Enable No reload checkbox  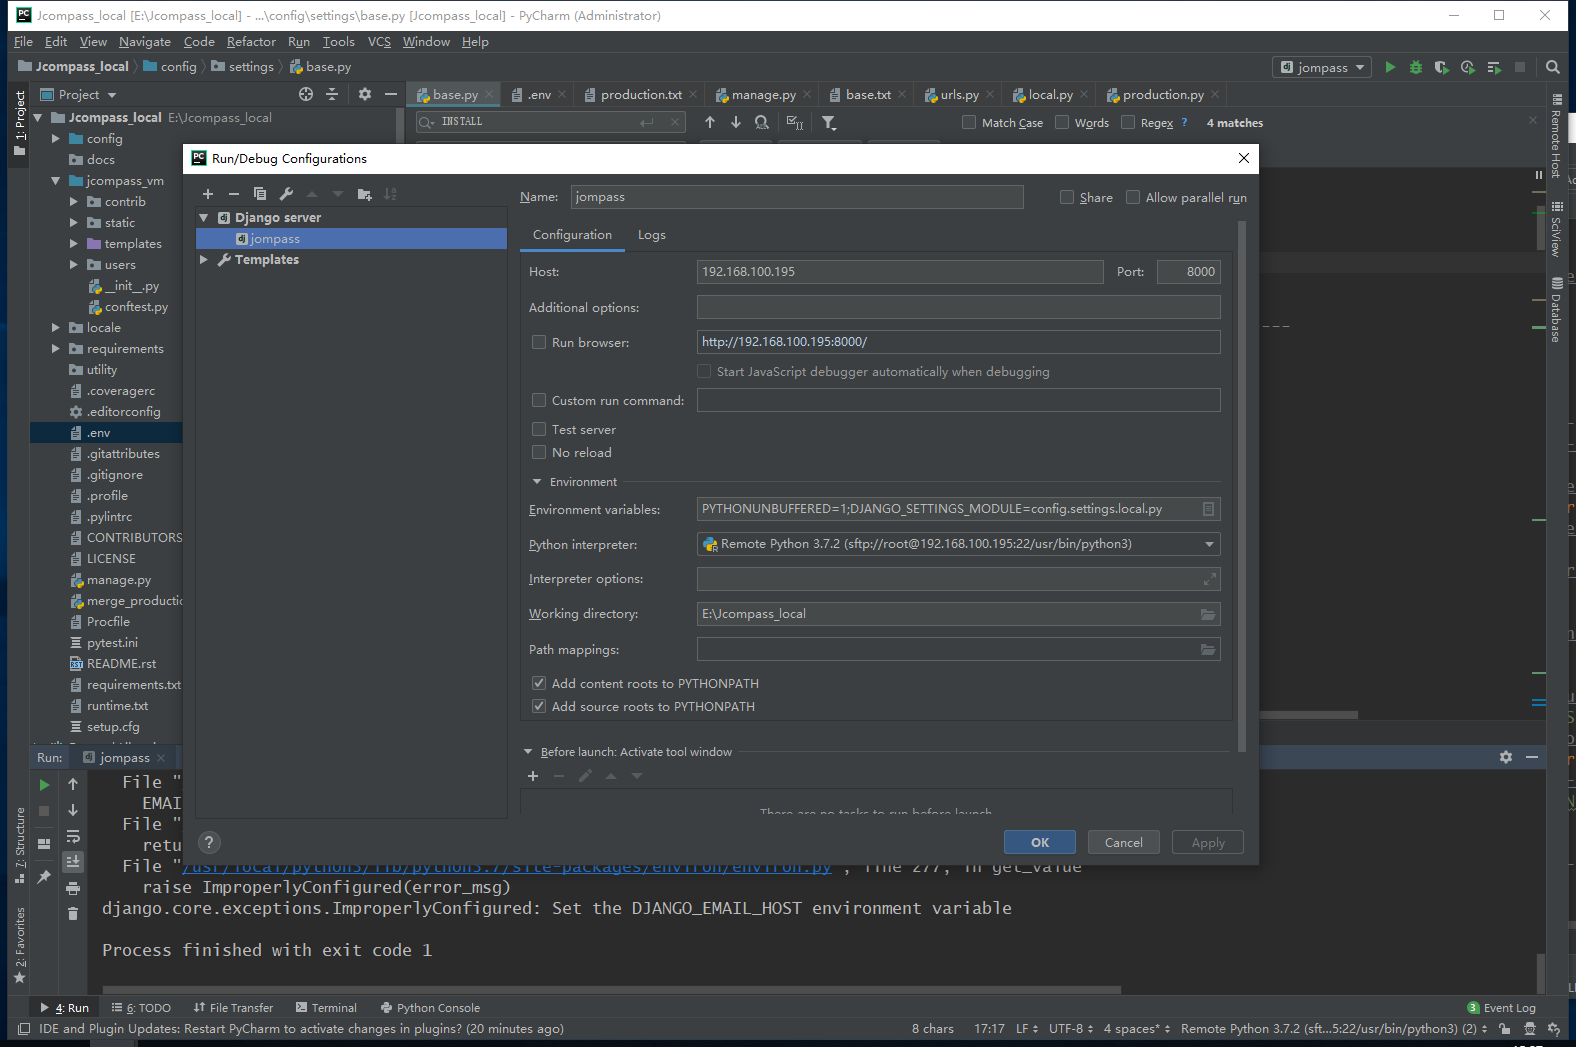point(539,452)
